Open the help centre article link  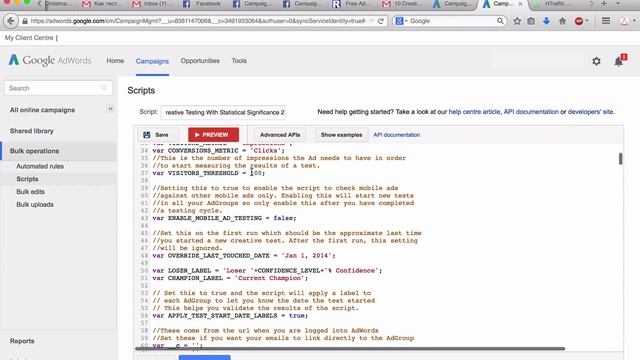tap(474, 111)
